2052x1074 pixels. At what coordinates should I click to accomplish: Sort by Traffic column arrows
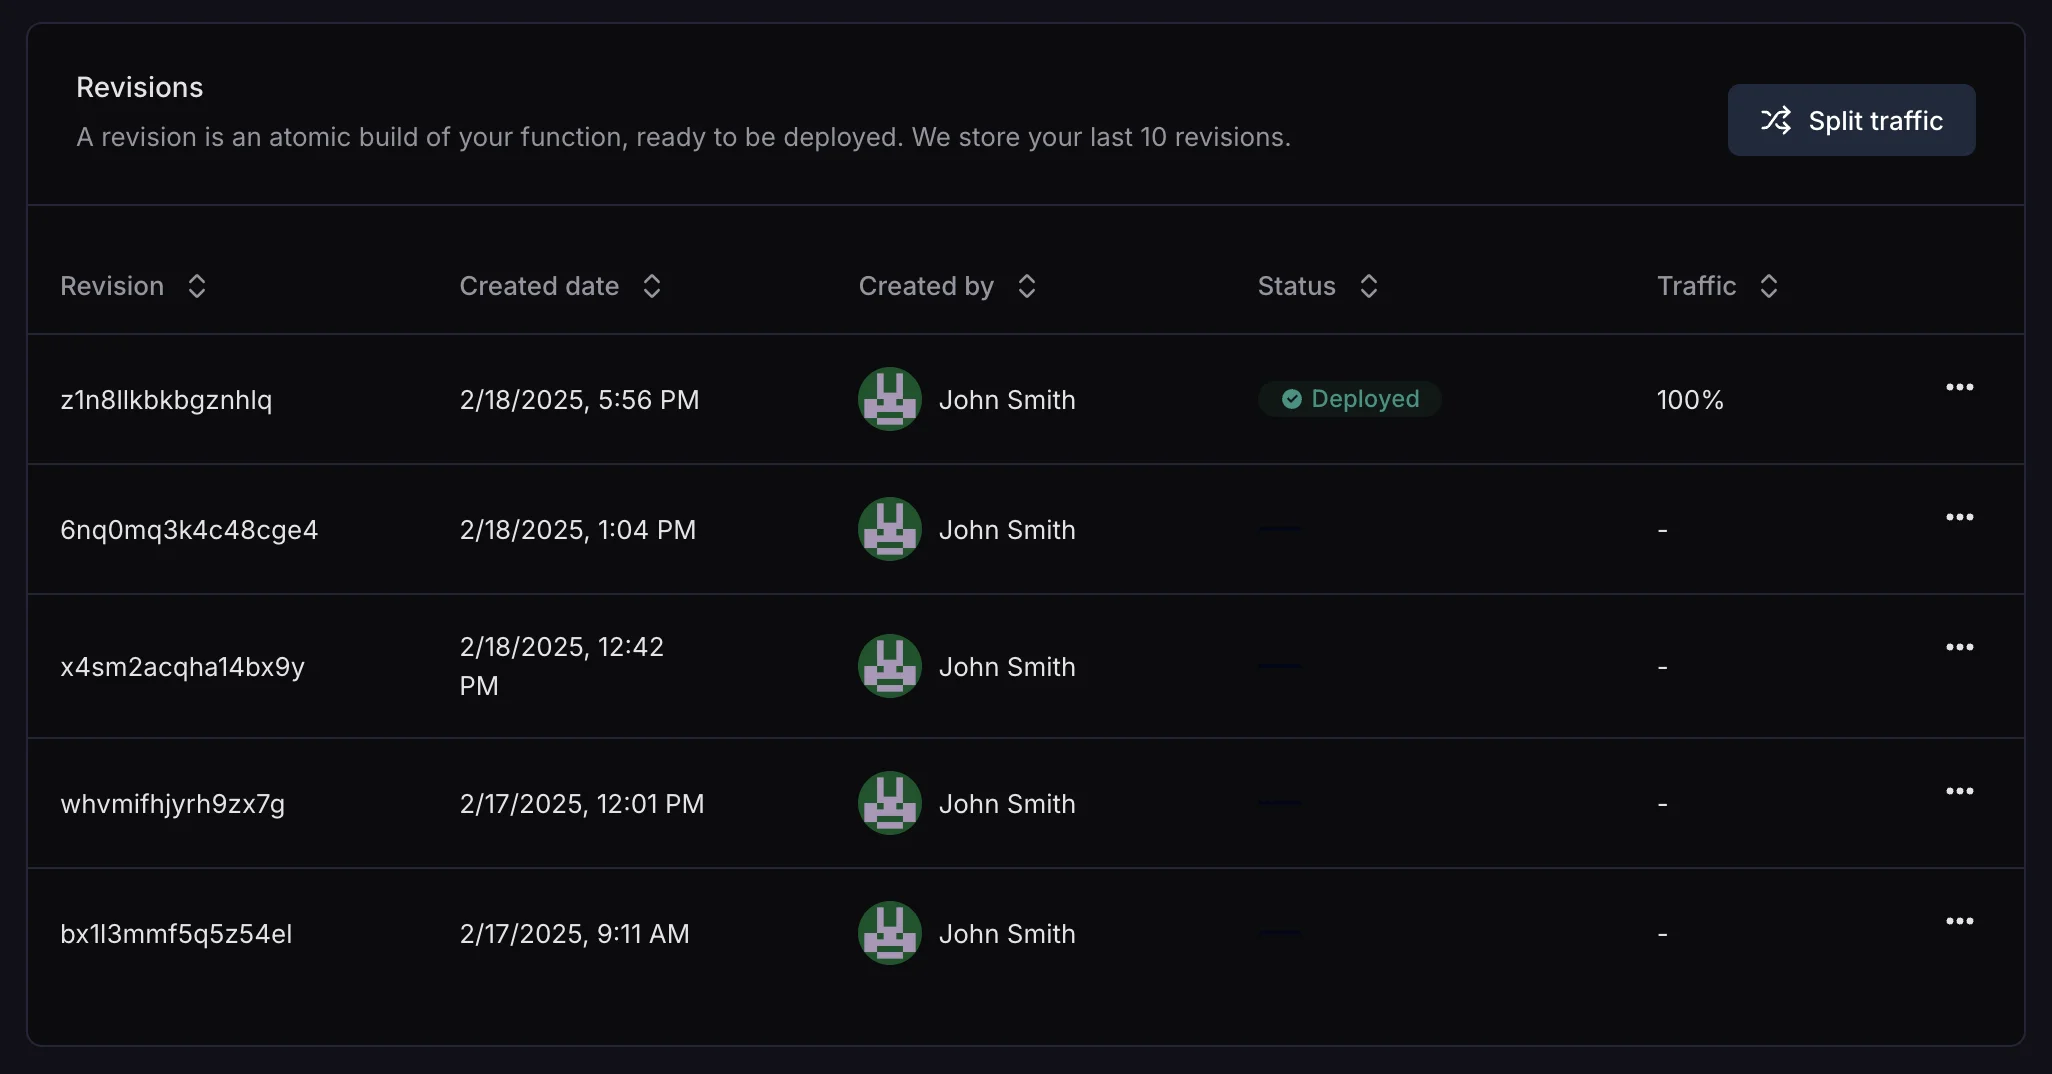pos(1769,286)
